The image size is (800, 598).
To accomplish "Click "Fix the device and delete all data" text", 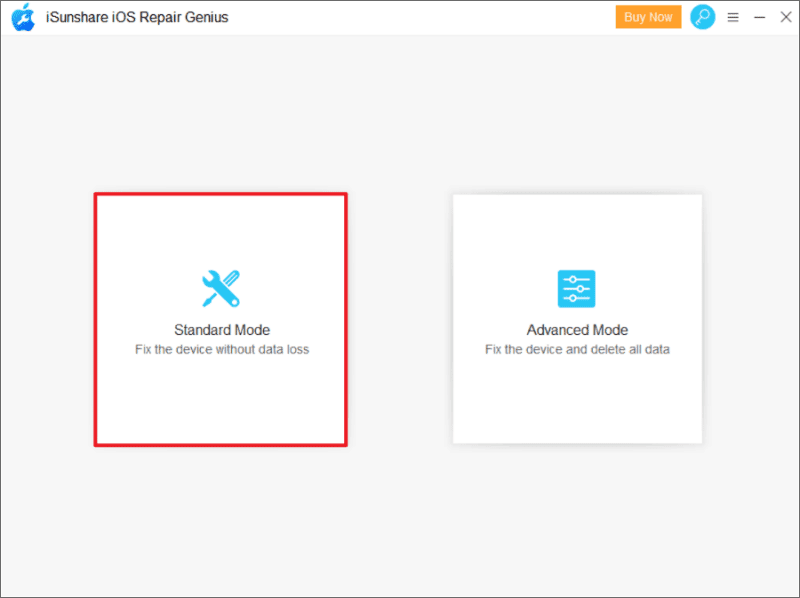I will (x=577, y=350).
